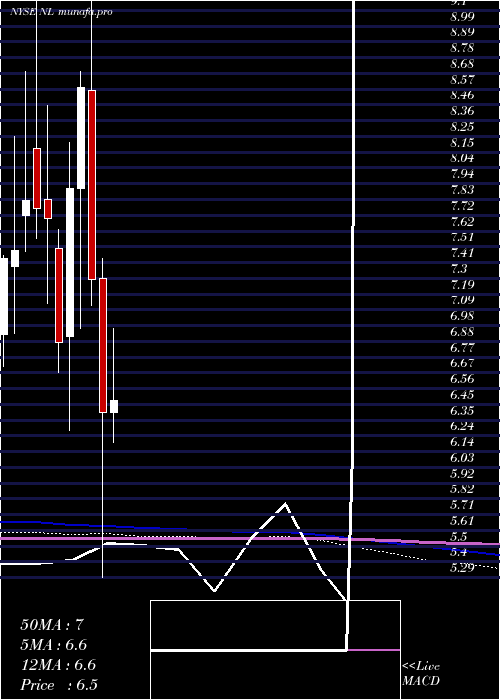Click the 8.99 price axis label
Viewport: 500px width, 700px height.
(462, 17)
